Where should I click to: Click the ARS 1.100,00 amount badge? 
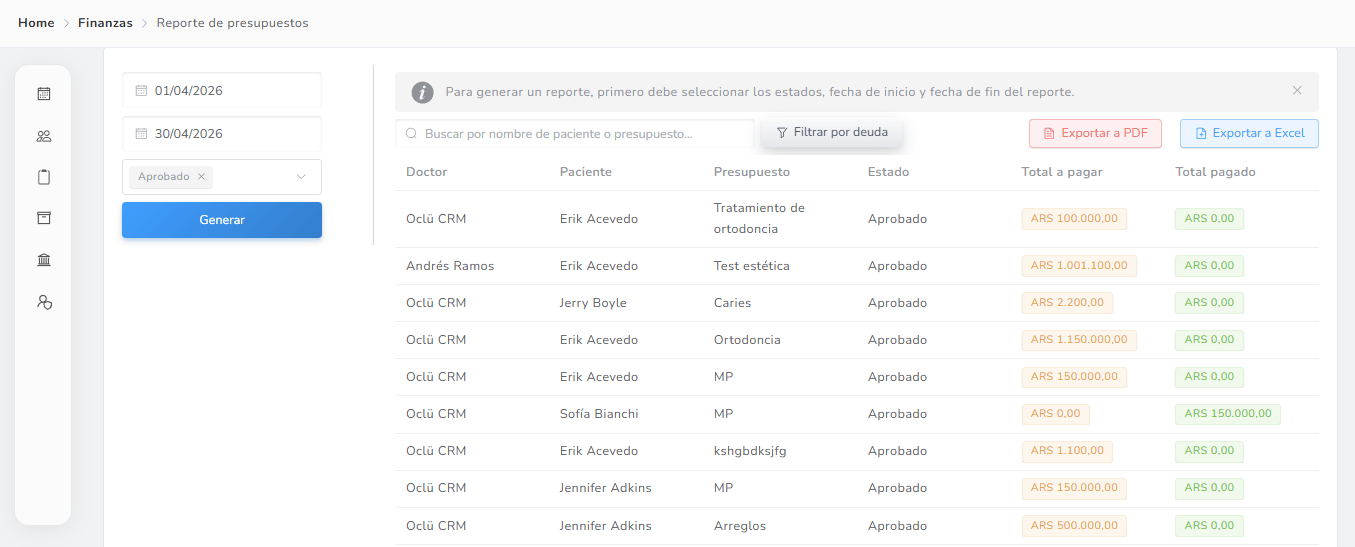(x=1067, y=451)
